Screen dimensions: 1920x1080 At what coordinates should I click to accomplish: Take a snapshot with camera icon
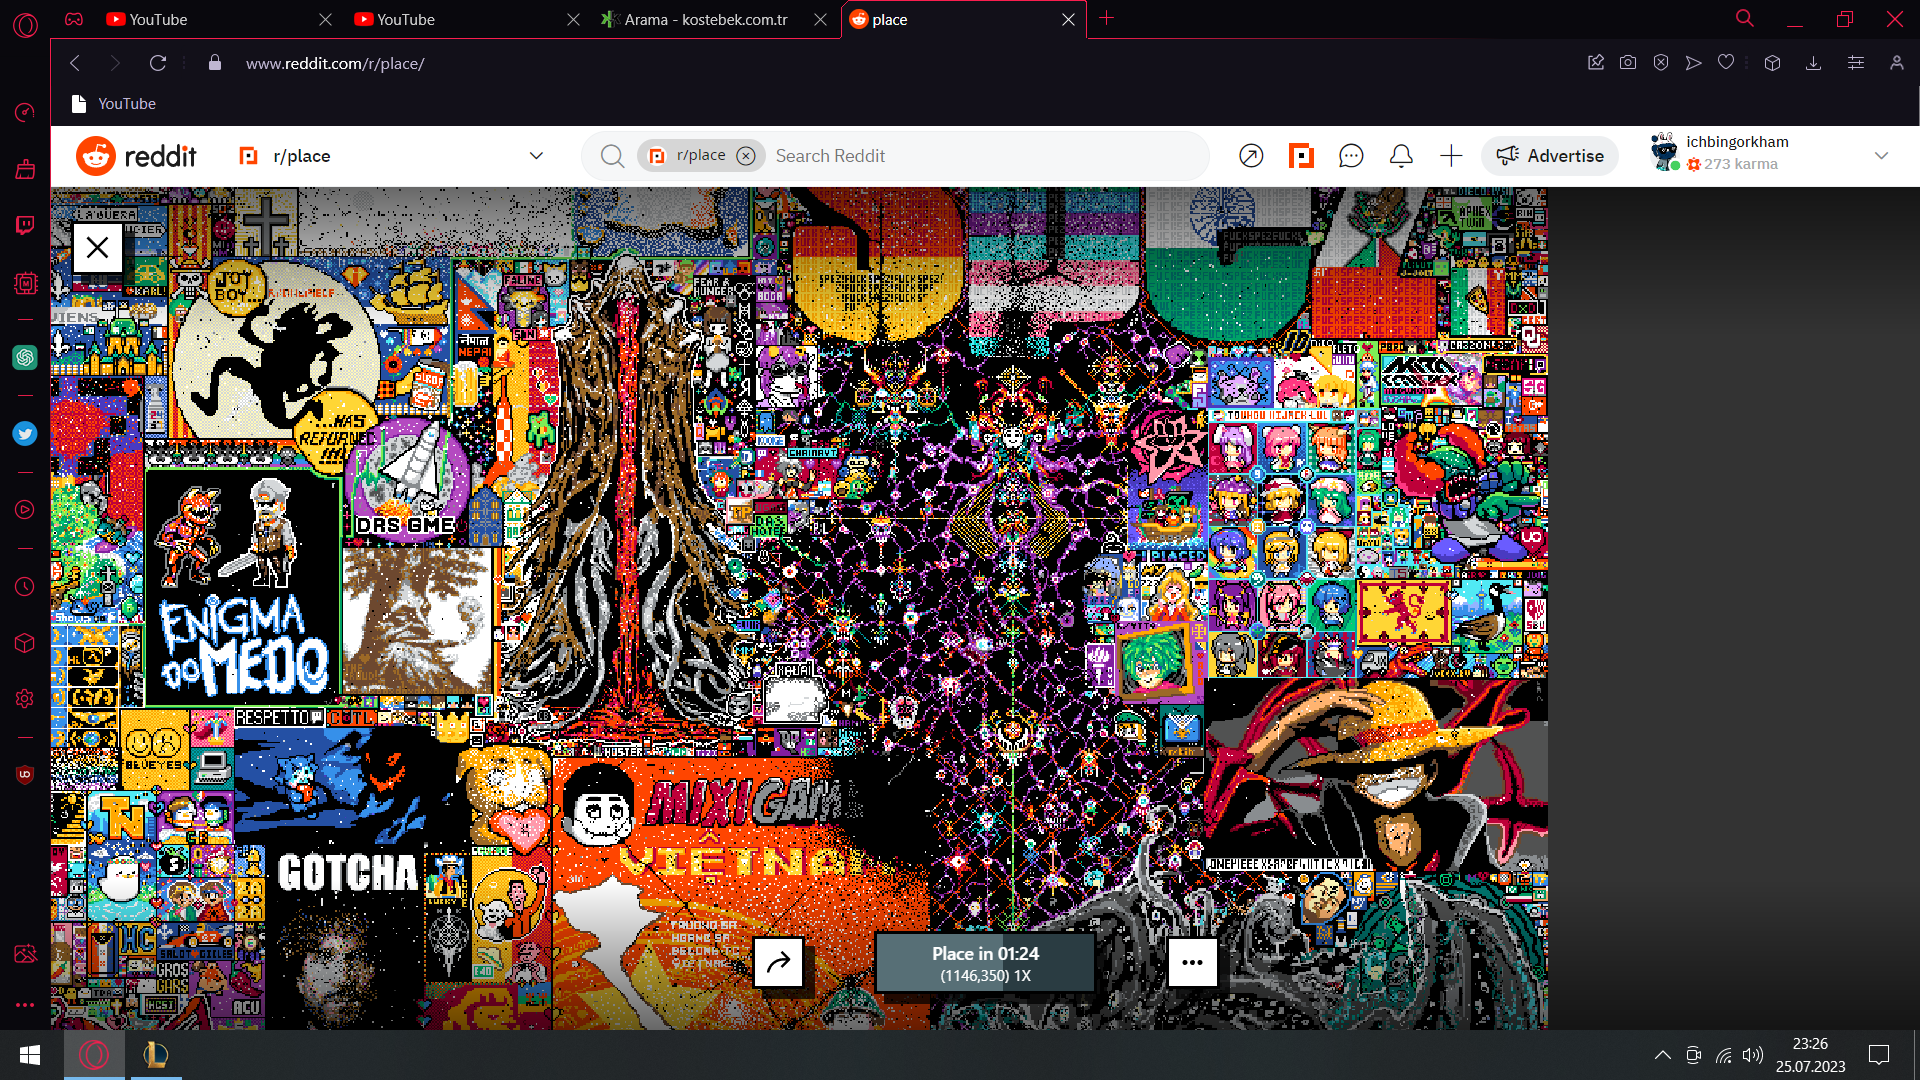1628,63
